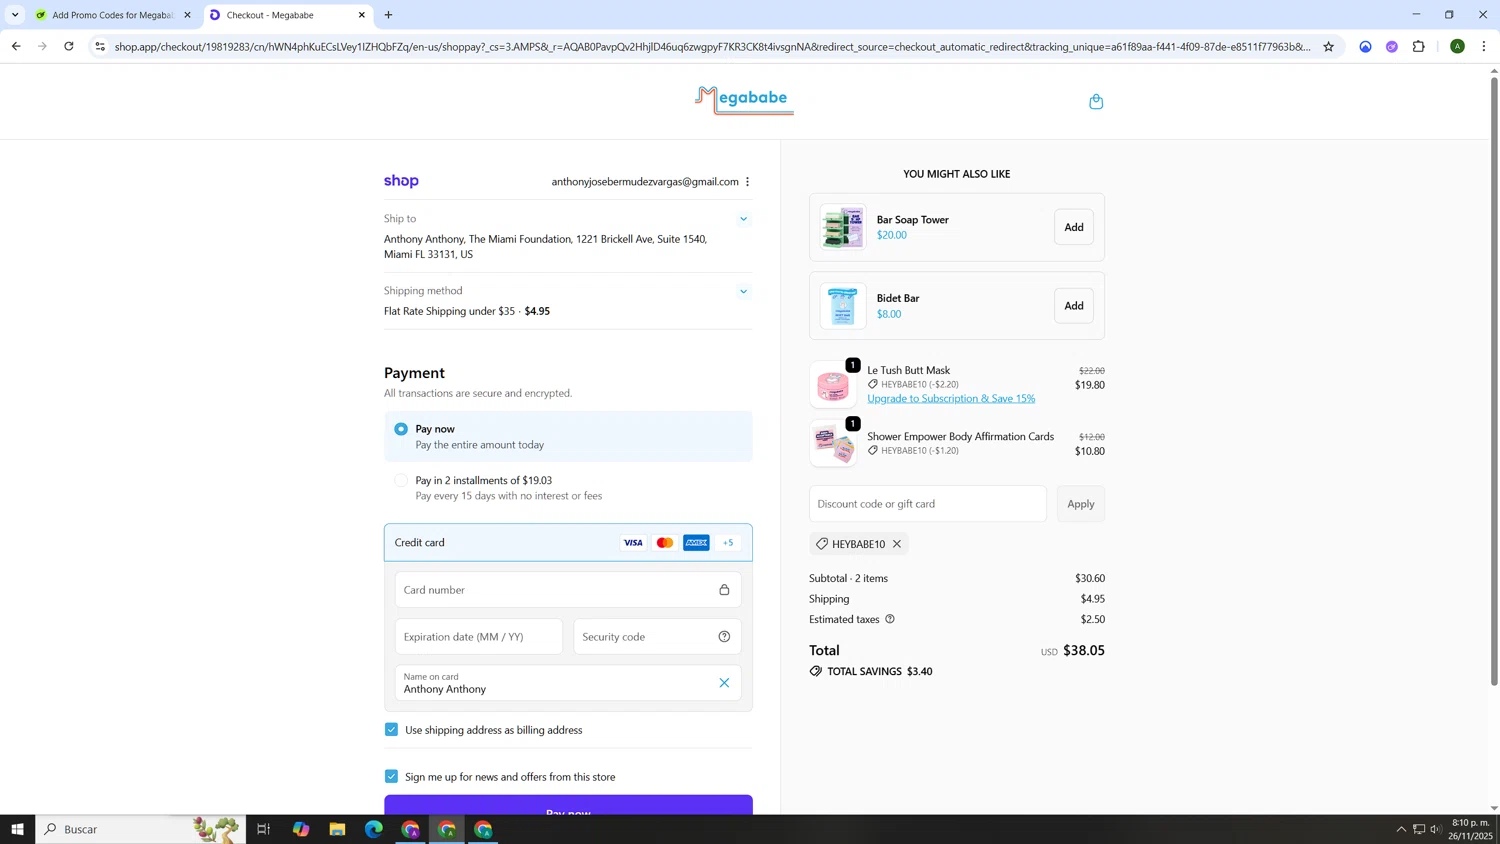1500x844 pixels.
Task: Expand the Ship to address section
Action: (743, 219)
